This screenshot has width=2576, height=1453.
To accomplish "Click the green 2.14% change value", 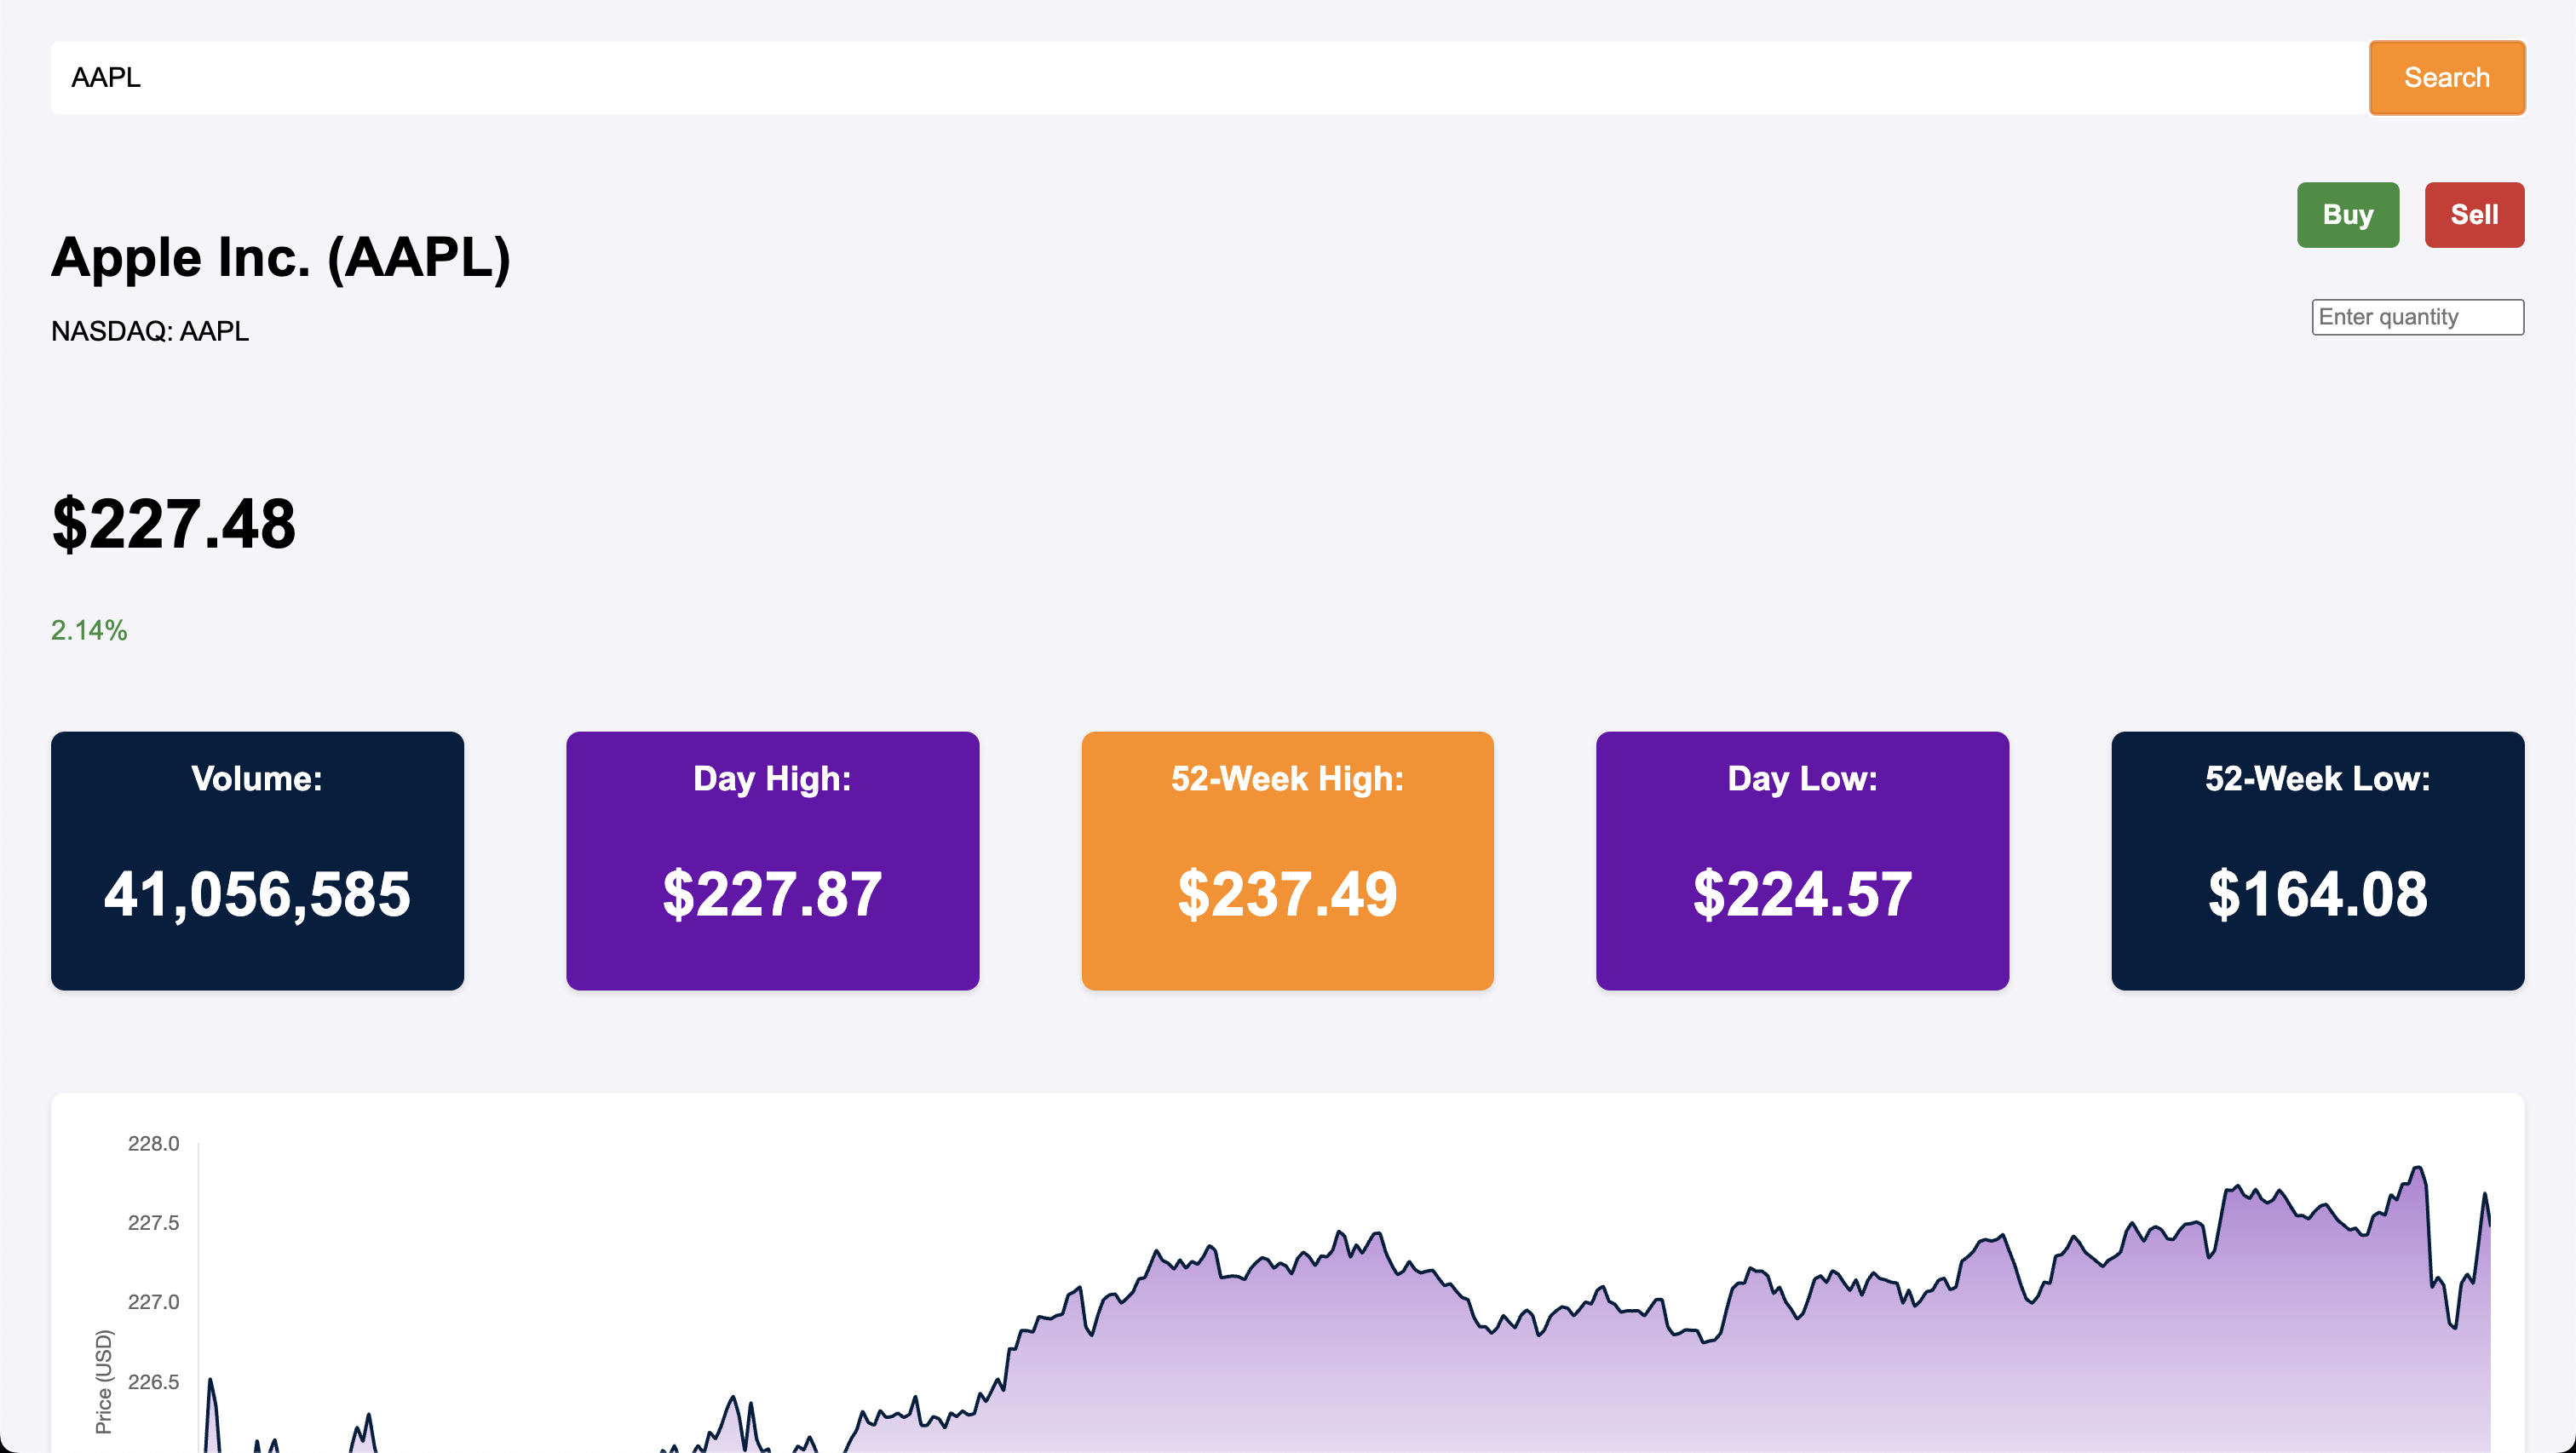I will pyautogui.click(x=89, y=630).
